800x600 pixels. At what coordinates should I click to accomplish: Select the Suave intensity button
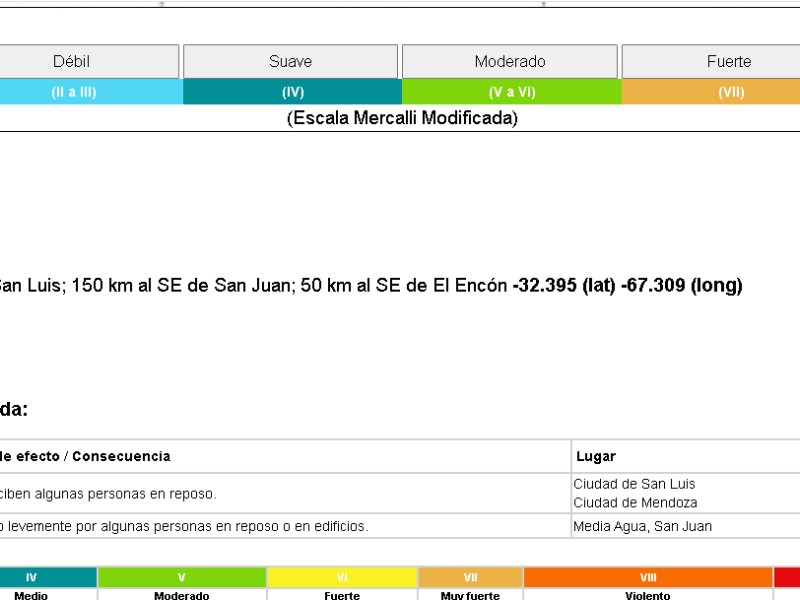pos(290,62)
